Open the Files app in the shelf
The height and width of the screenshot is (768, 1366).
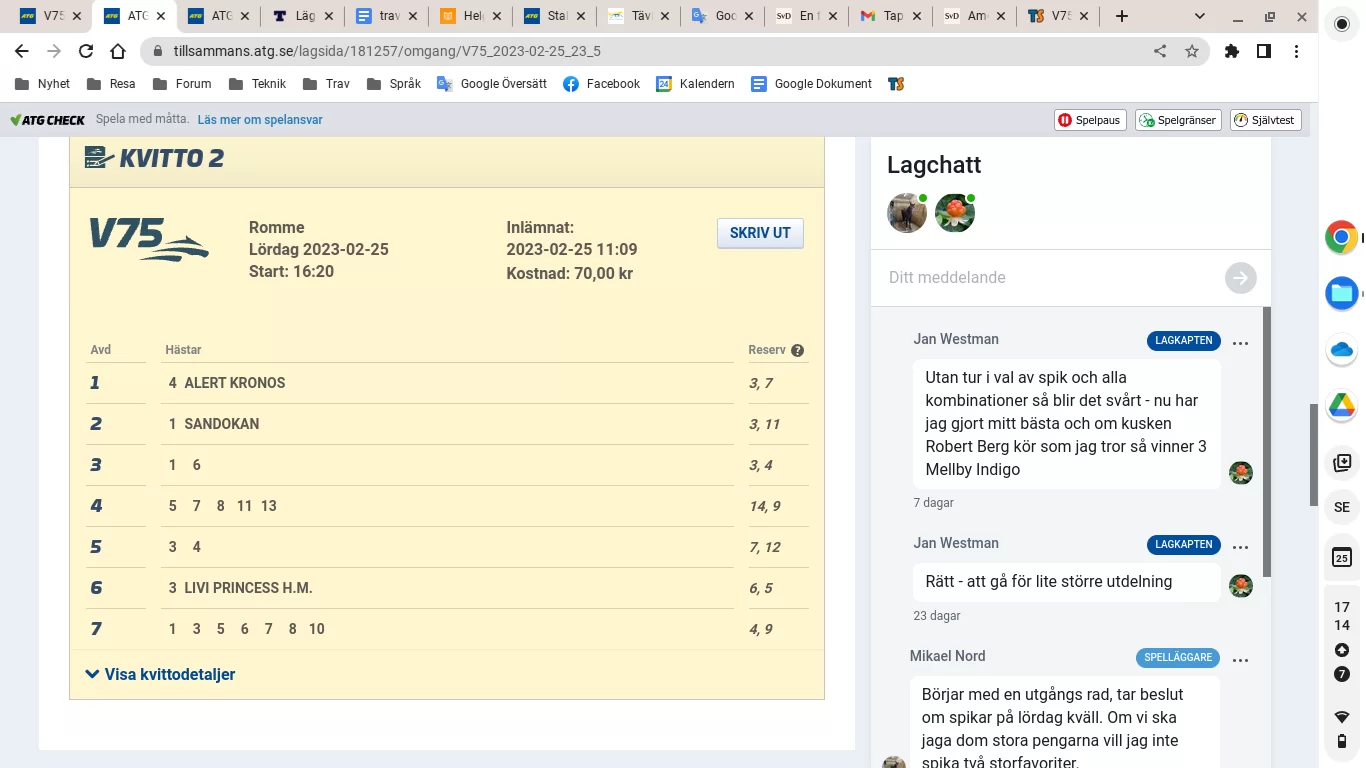[1341, 294]
